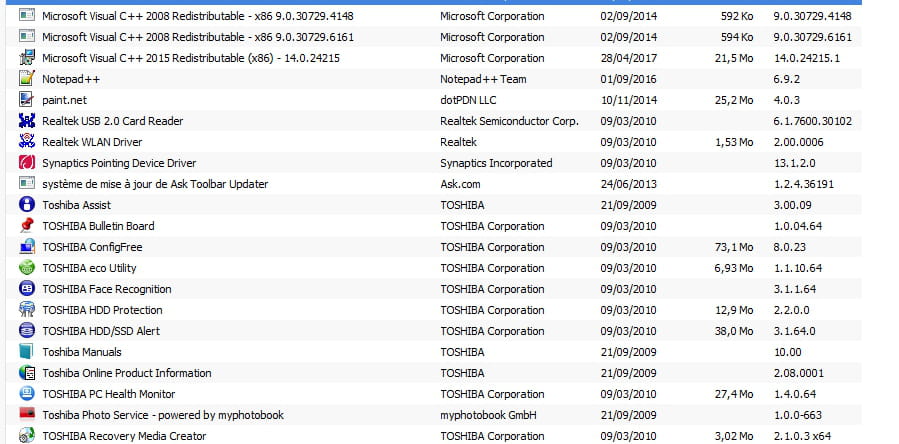This screenshot has width=899, height=444.
Task: Click the Toshiba Photo Service icon
Action: [26, 415]
